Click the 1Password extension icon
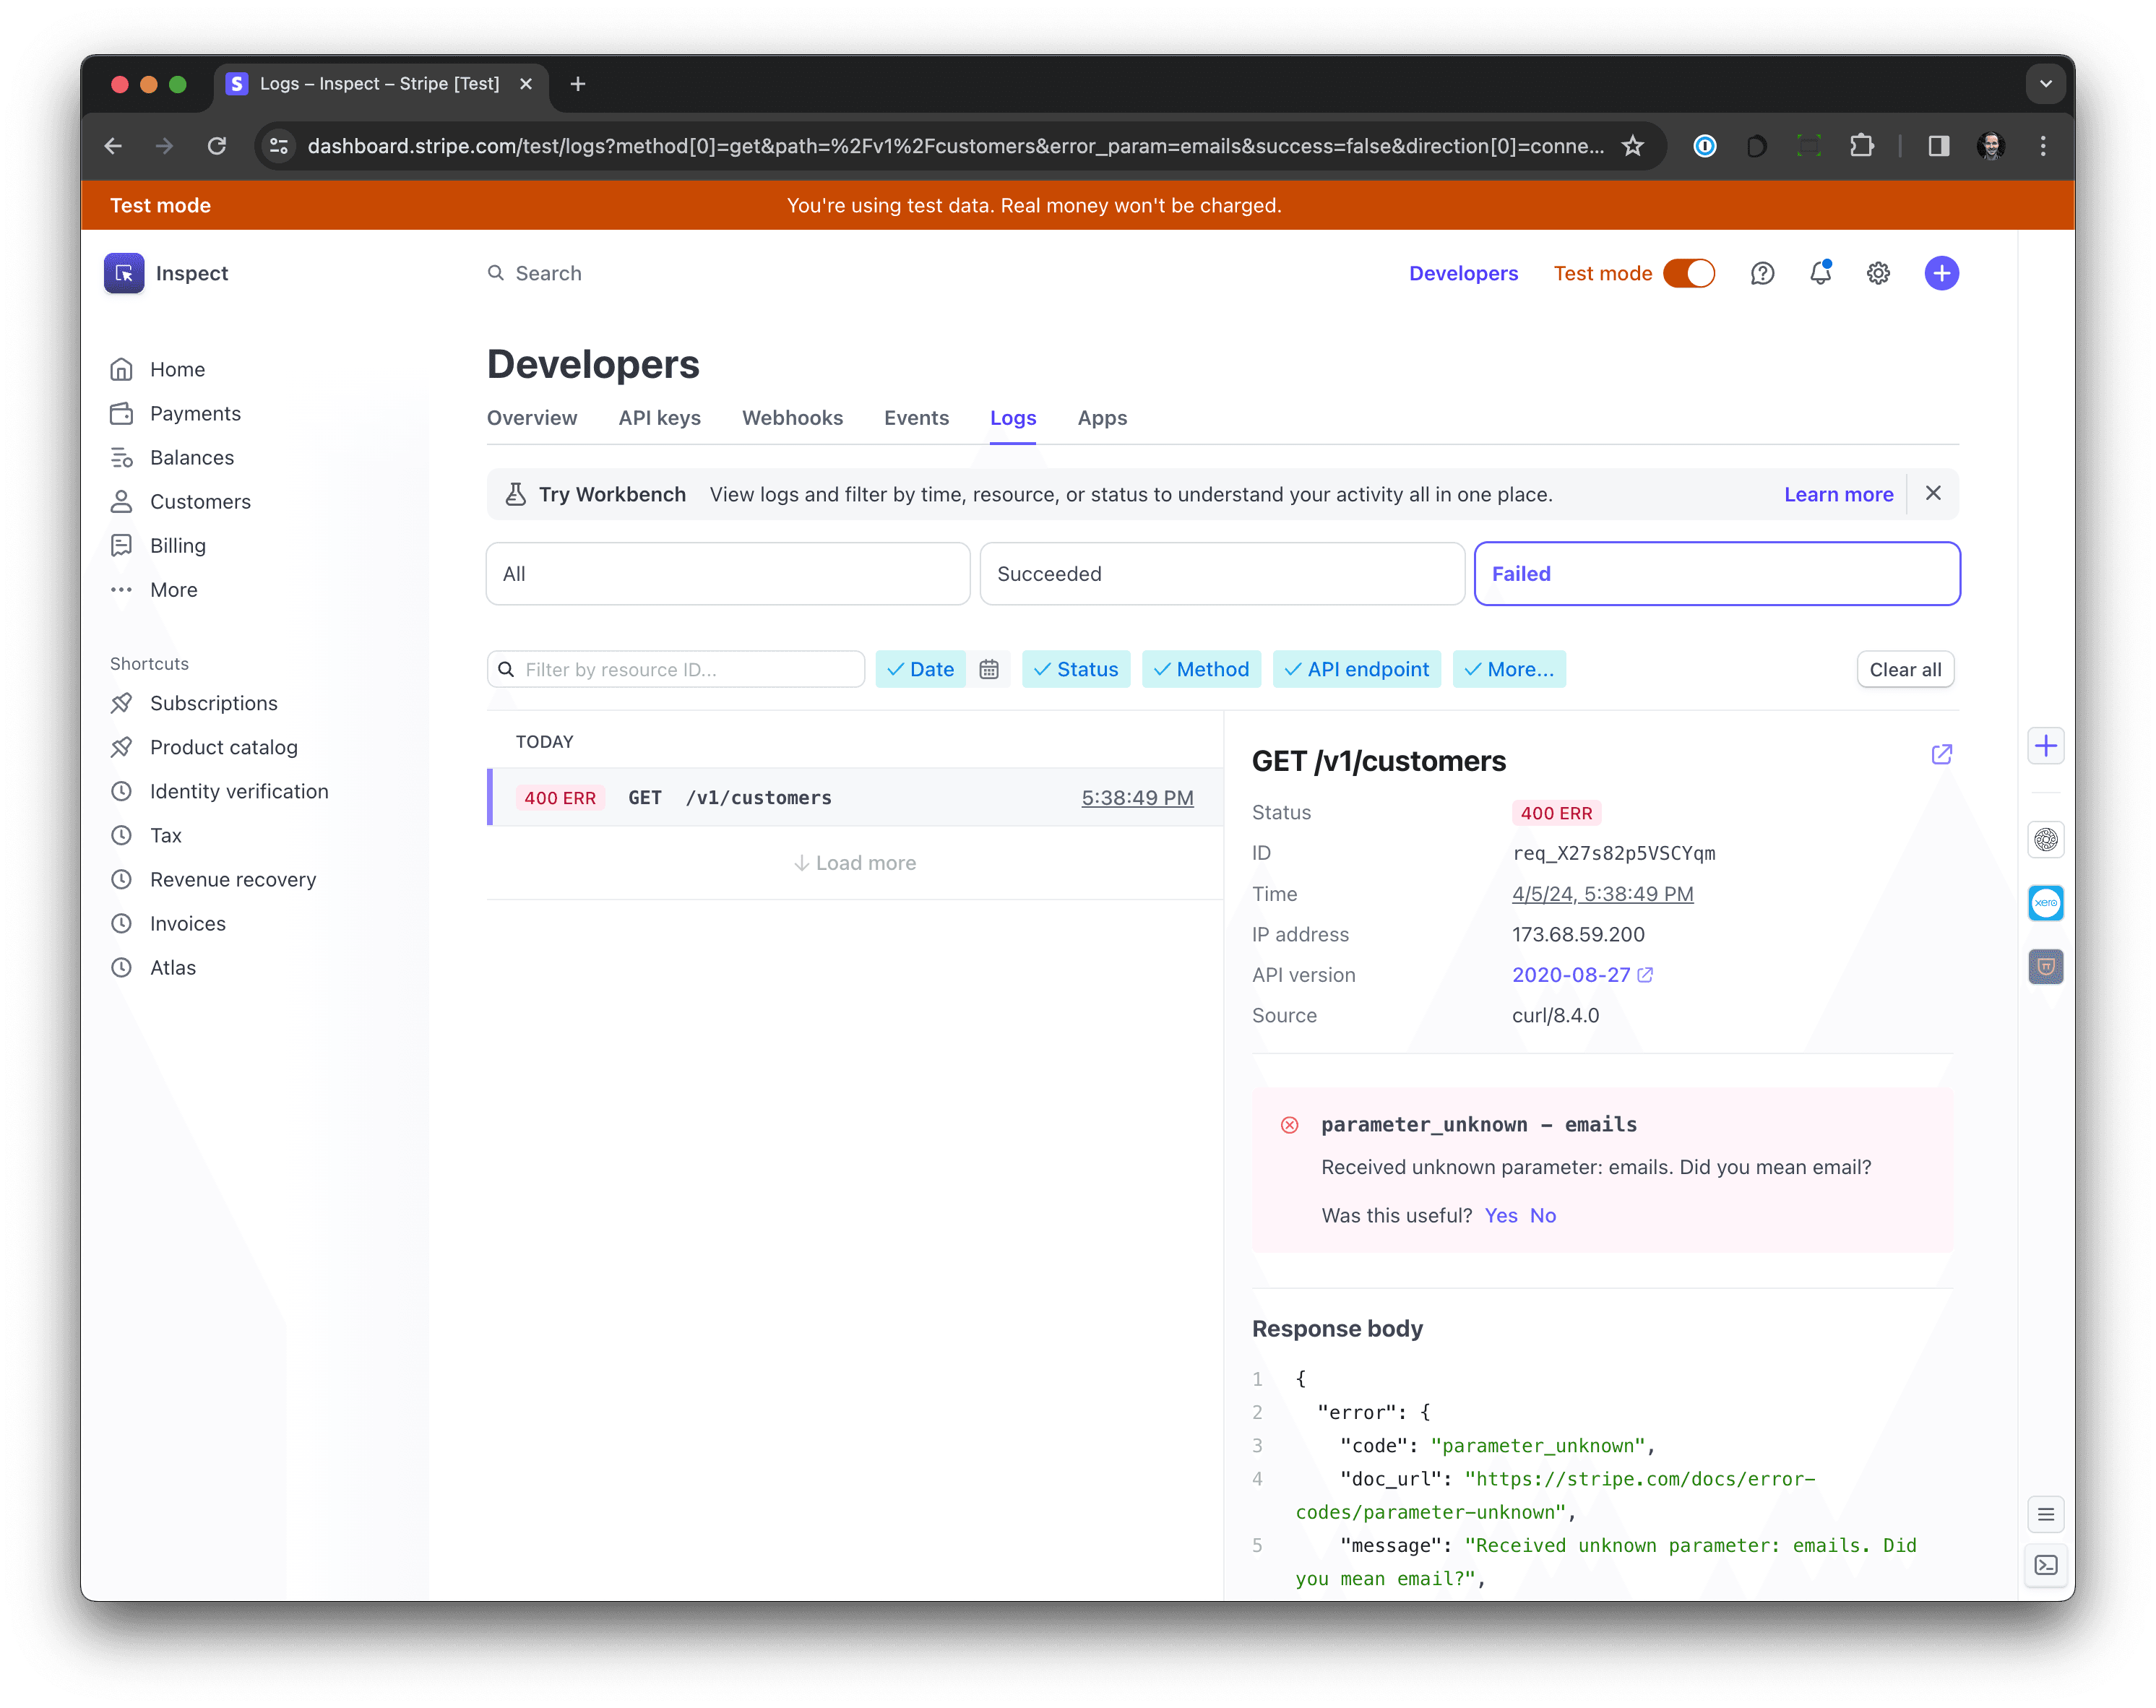Screen dimensions: 2156x1708 (1705, 146)
